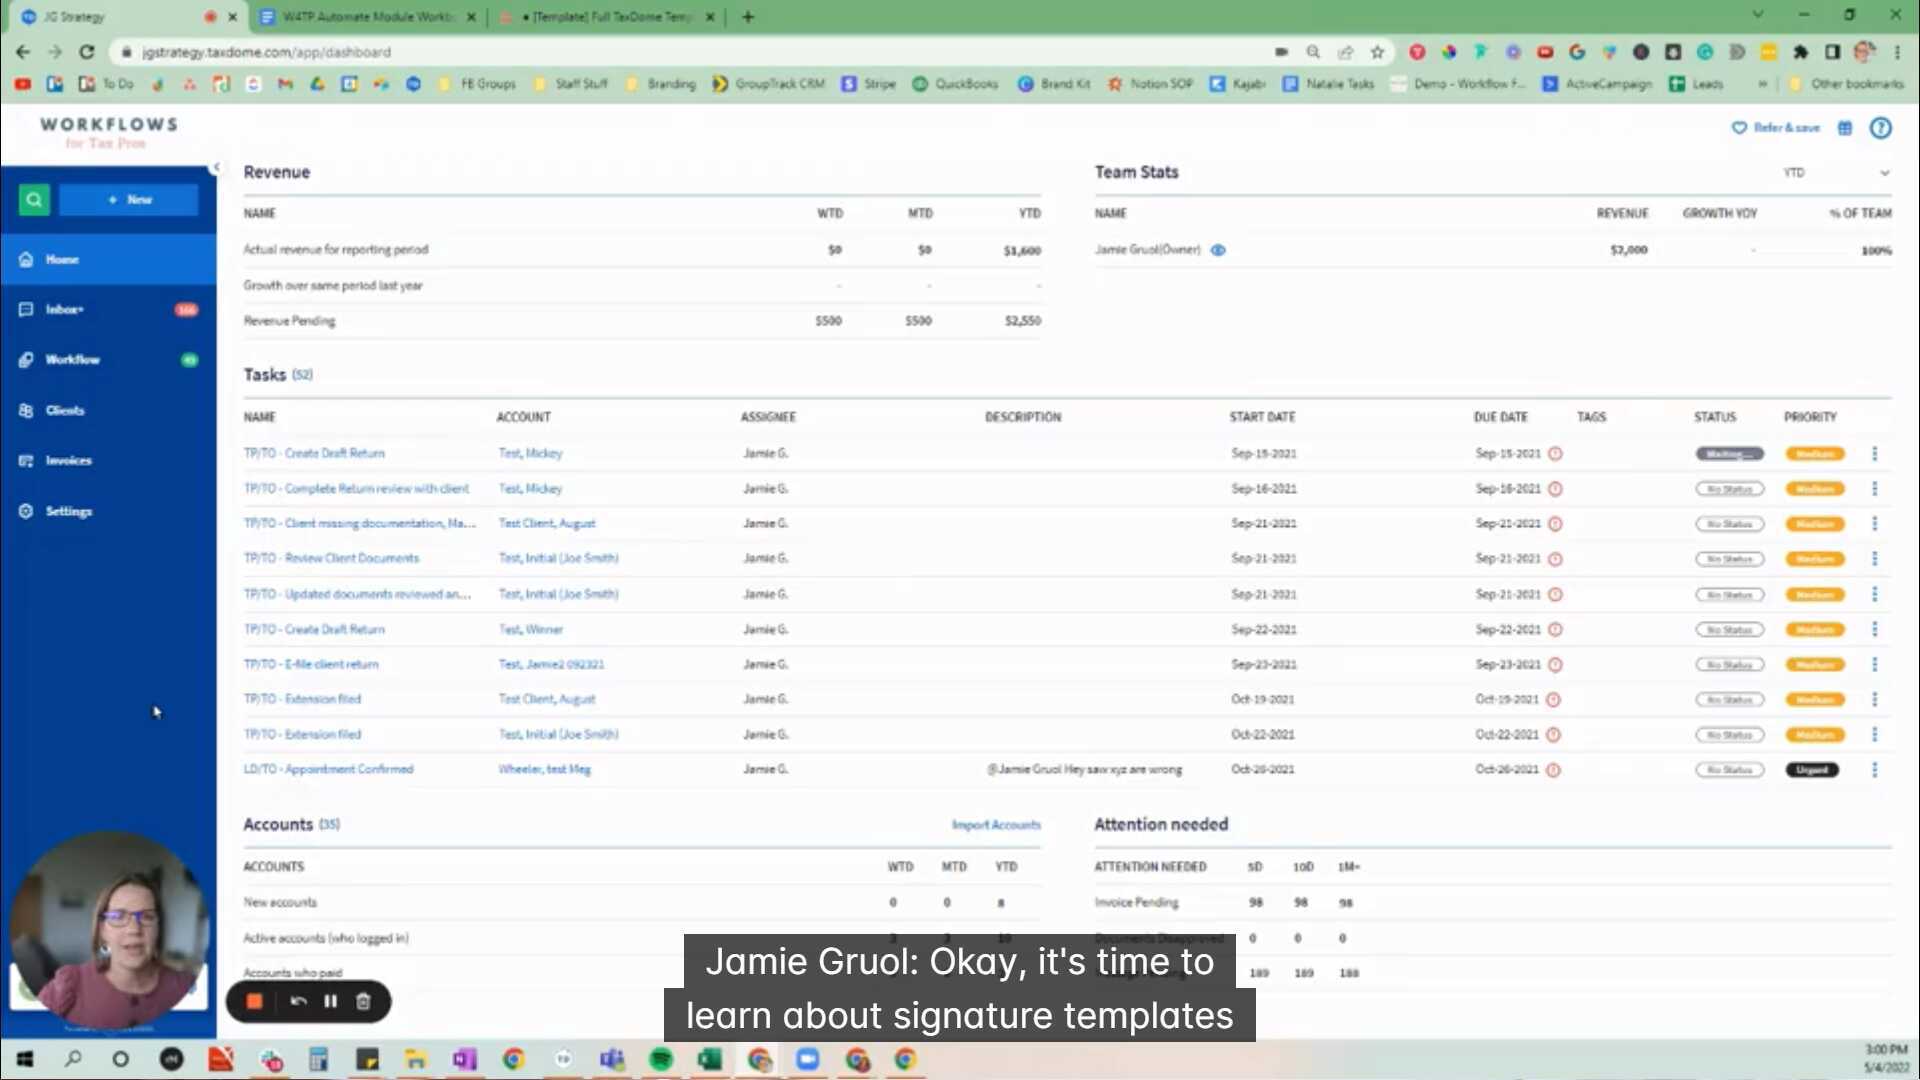Click the recording stop button
This screenshot has height=1080, width=1920.
tap(254, 1002)
